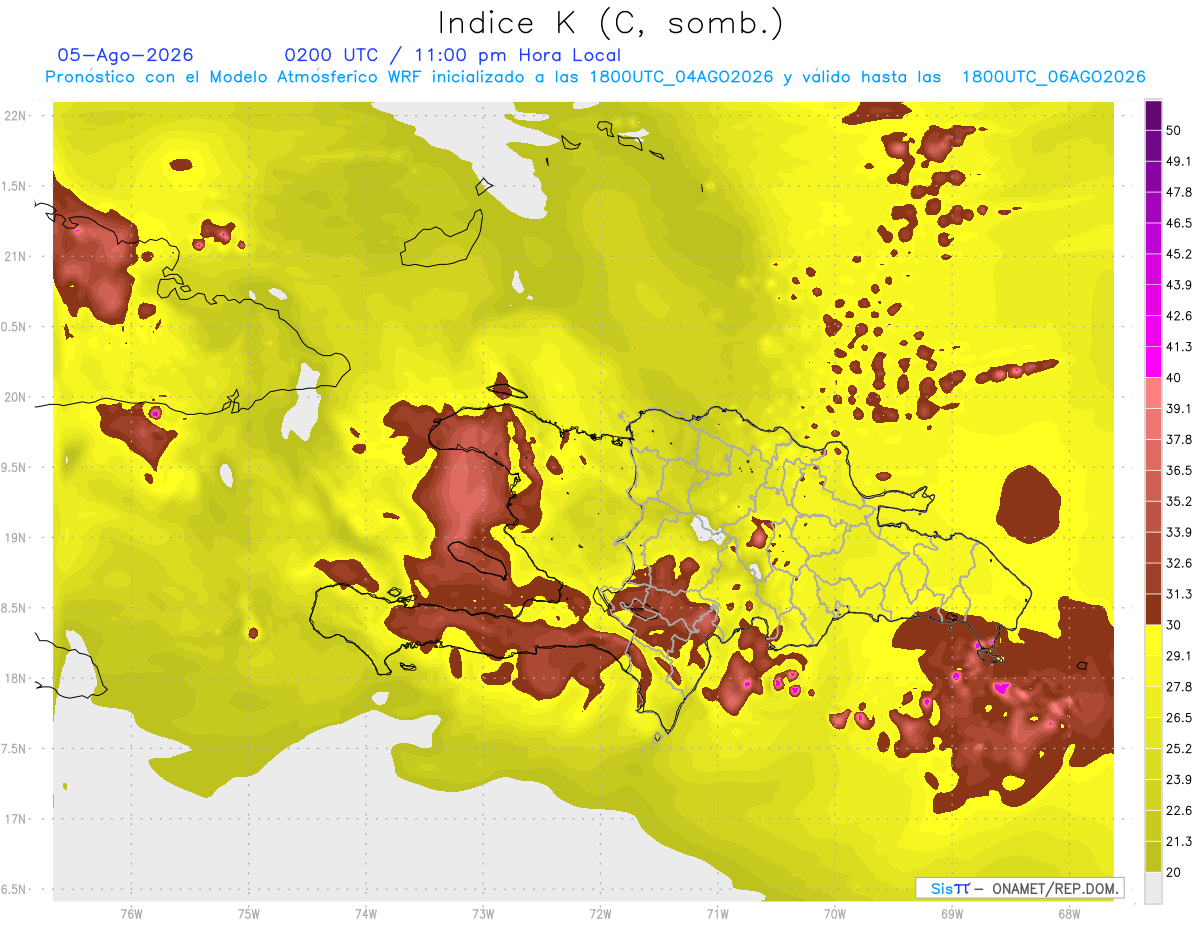Click the 18N latitude axis label
This screenshot has width=1200, height=927.
click(16, 678)
